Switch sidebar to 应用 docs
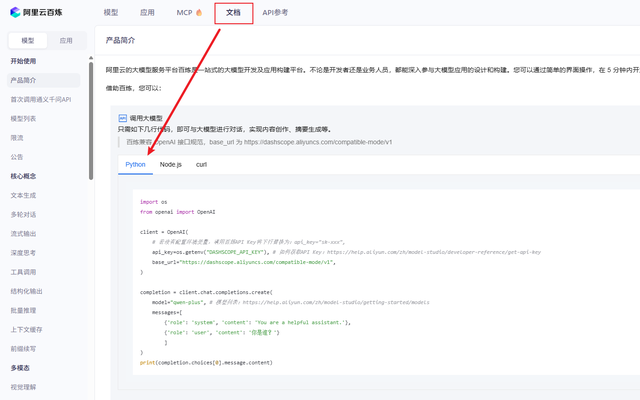This screenshot has height=400, width=640. [x=66, y=41]
